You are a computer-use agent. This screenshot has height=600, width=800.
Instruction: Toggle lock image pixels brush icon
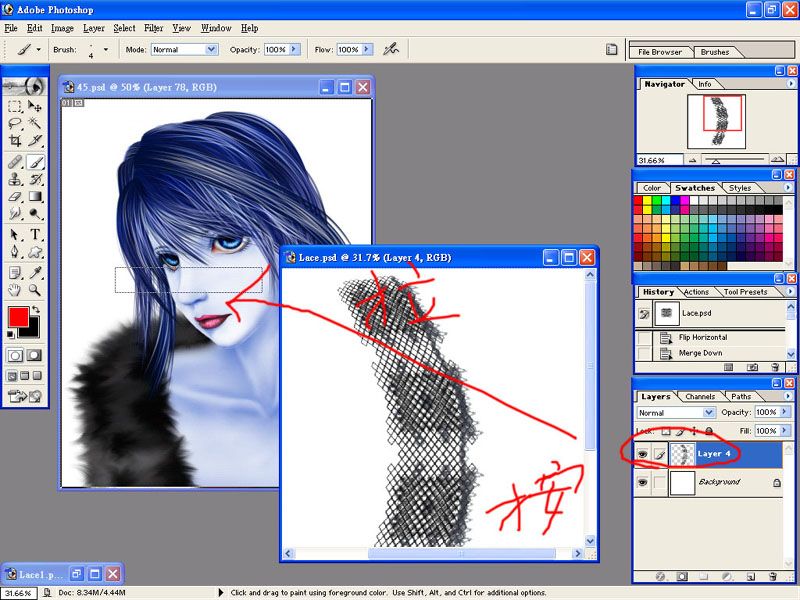click(681, 432)
